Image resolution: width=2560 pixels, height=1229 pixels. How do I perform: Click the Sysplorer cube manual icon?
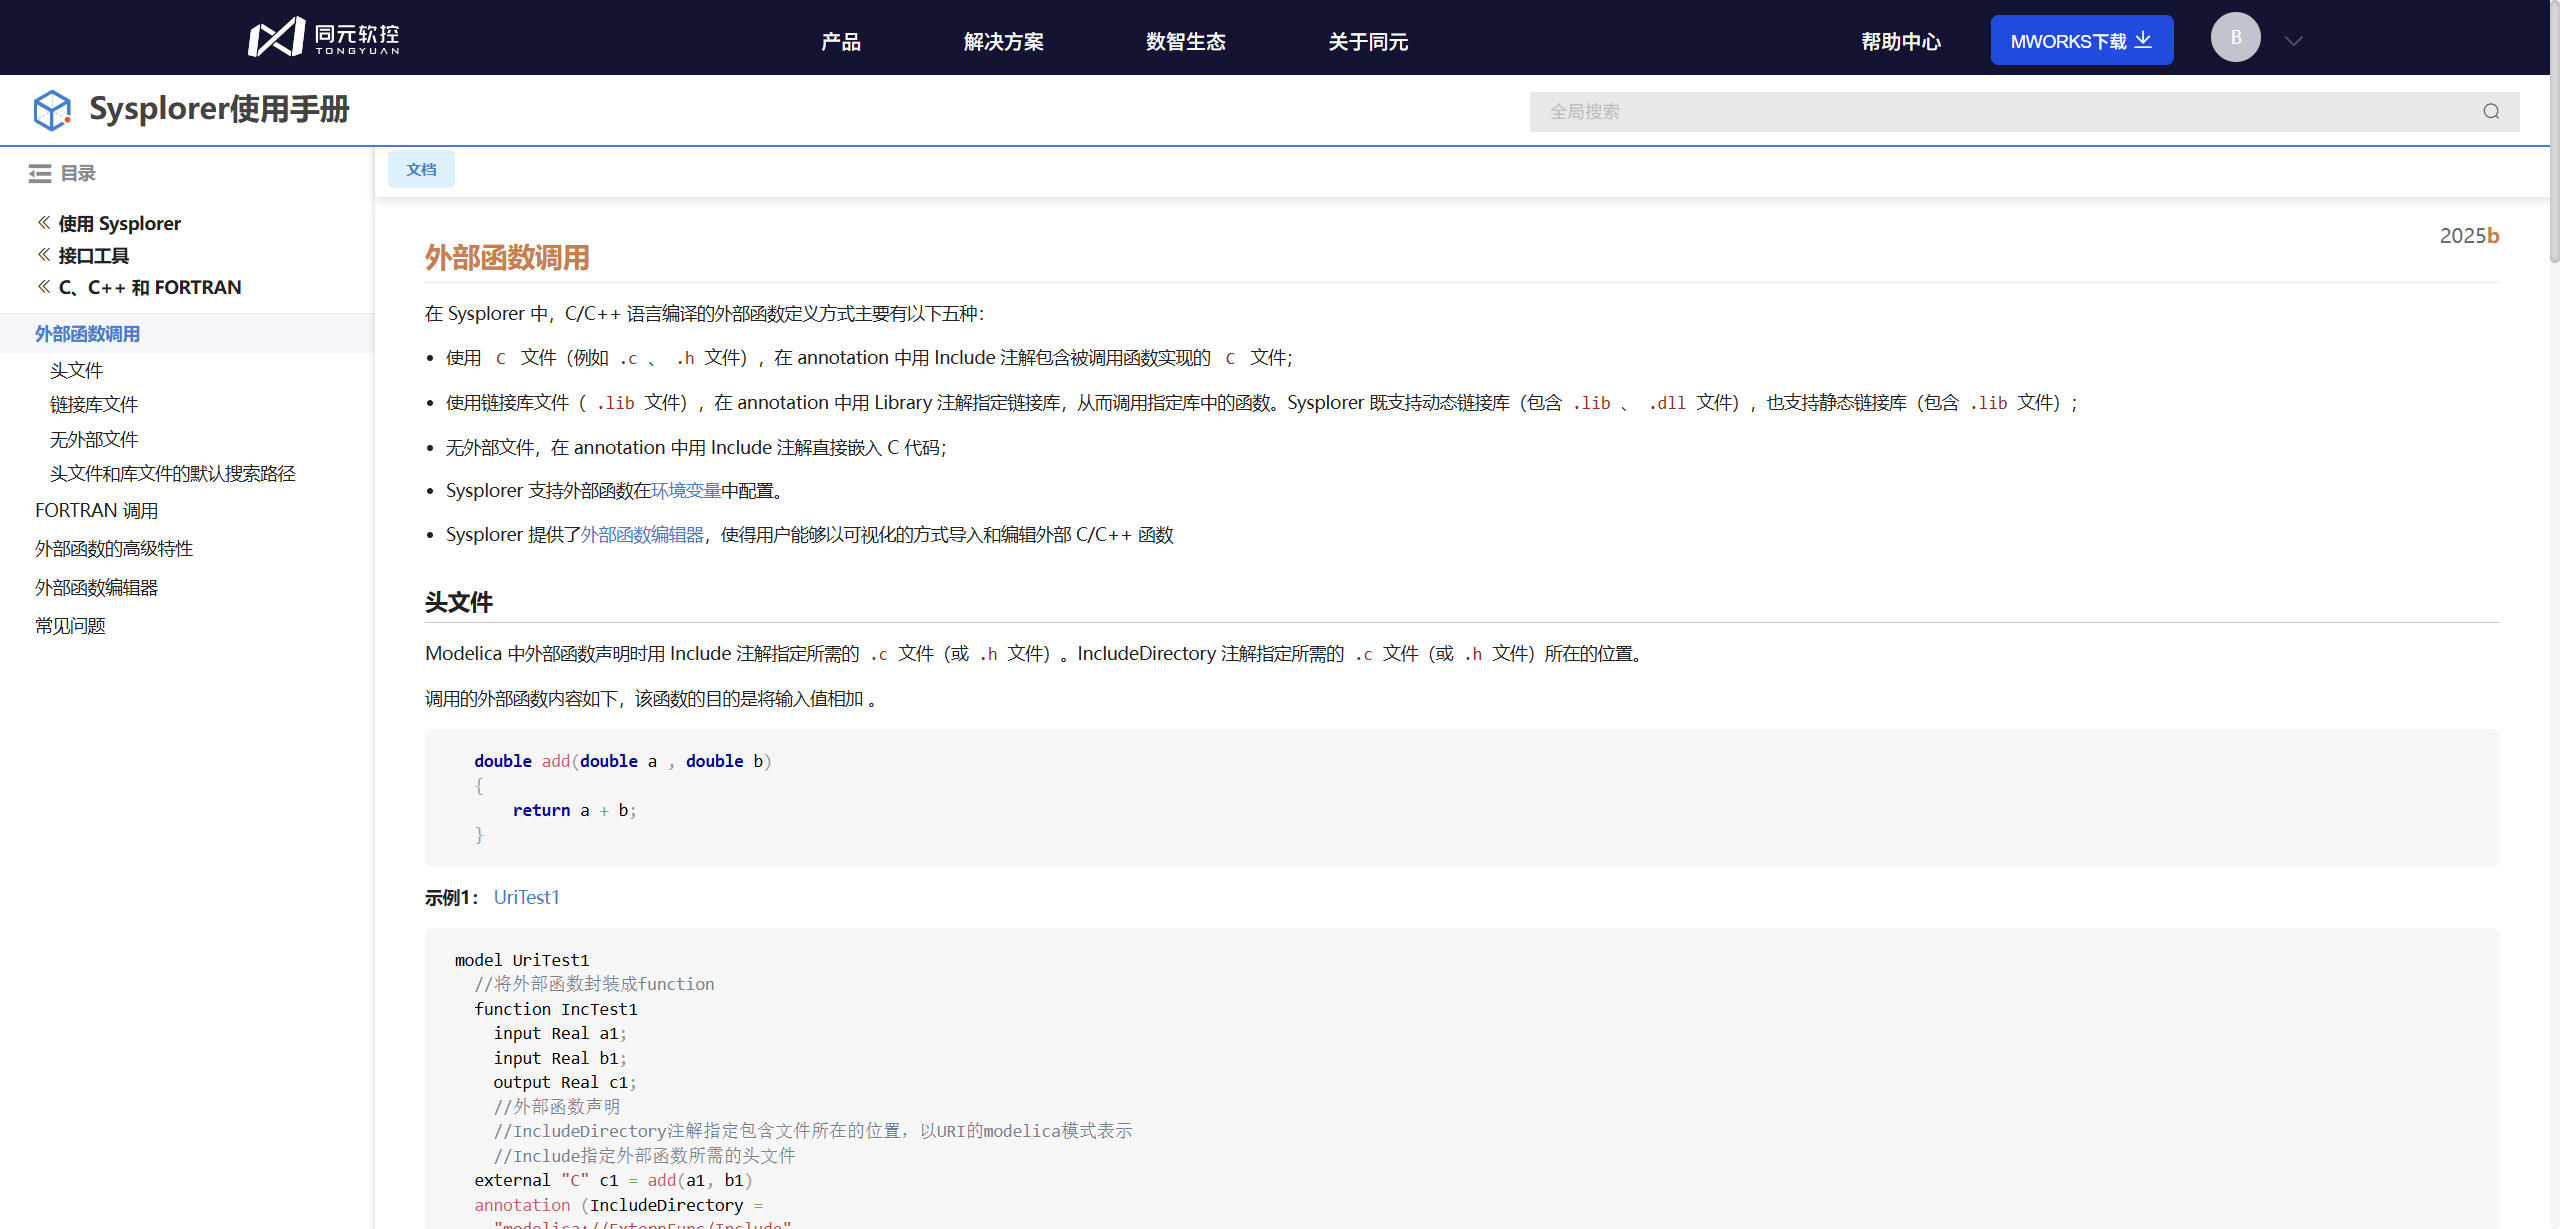pos(52,110)
